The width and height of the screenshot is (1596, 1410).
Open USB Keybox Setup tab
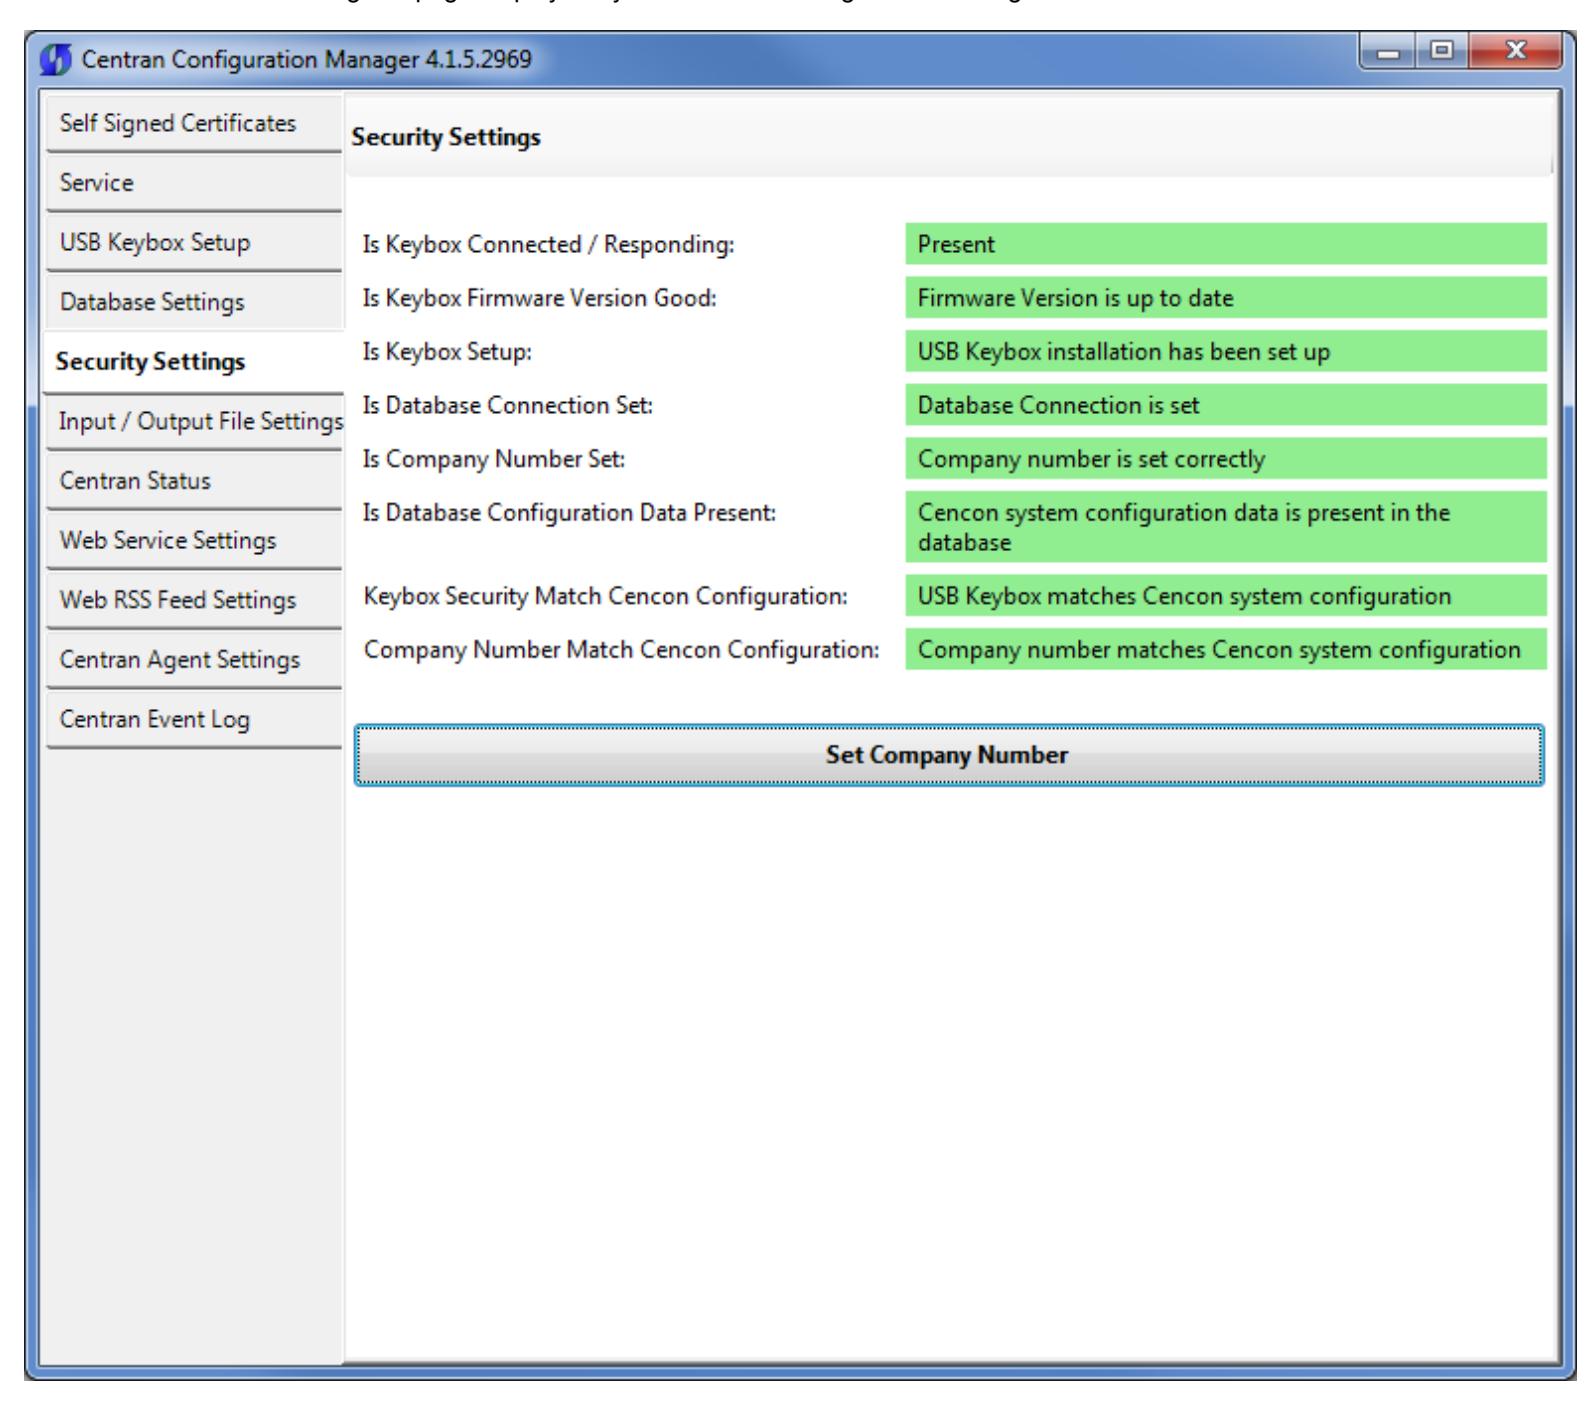(x=194, y=243)
